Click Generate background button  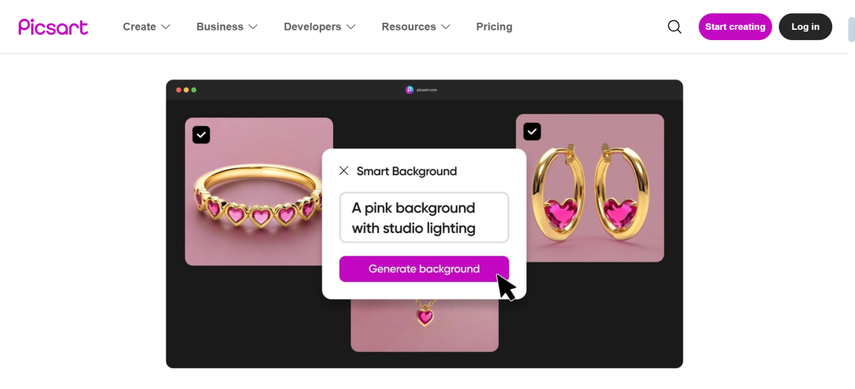[x=424, y=269]
